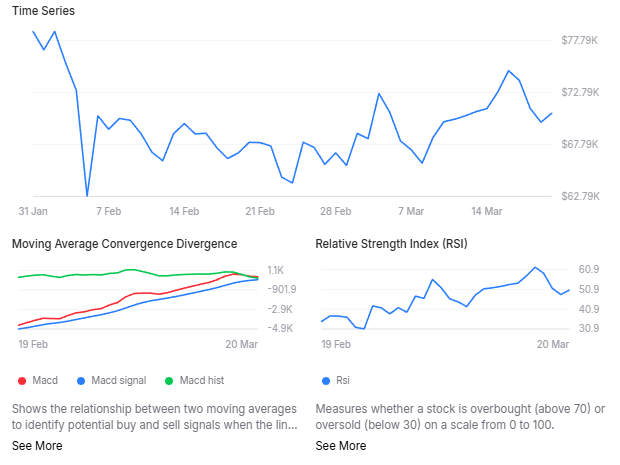Click the $77.79K price axis label
This screenshot has height=465, width=620.
(x=579, y=40)
